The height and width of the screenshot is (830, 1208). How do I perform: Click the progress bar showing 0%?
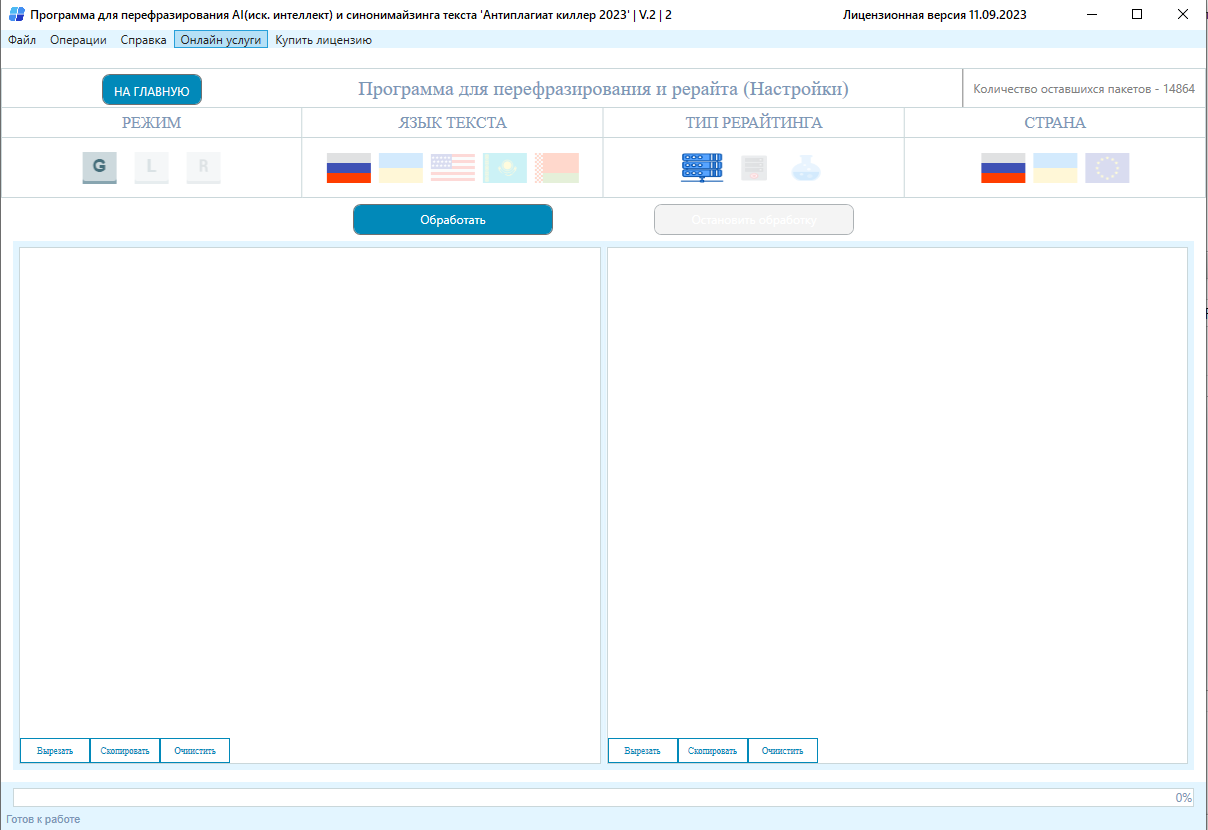(603, 798)
